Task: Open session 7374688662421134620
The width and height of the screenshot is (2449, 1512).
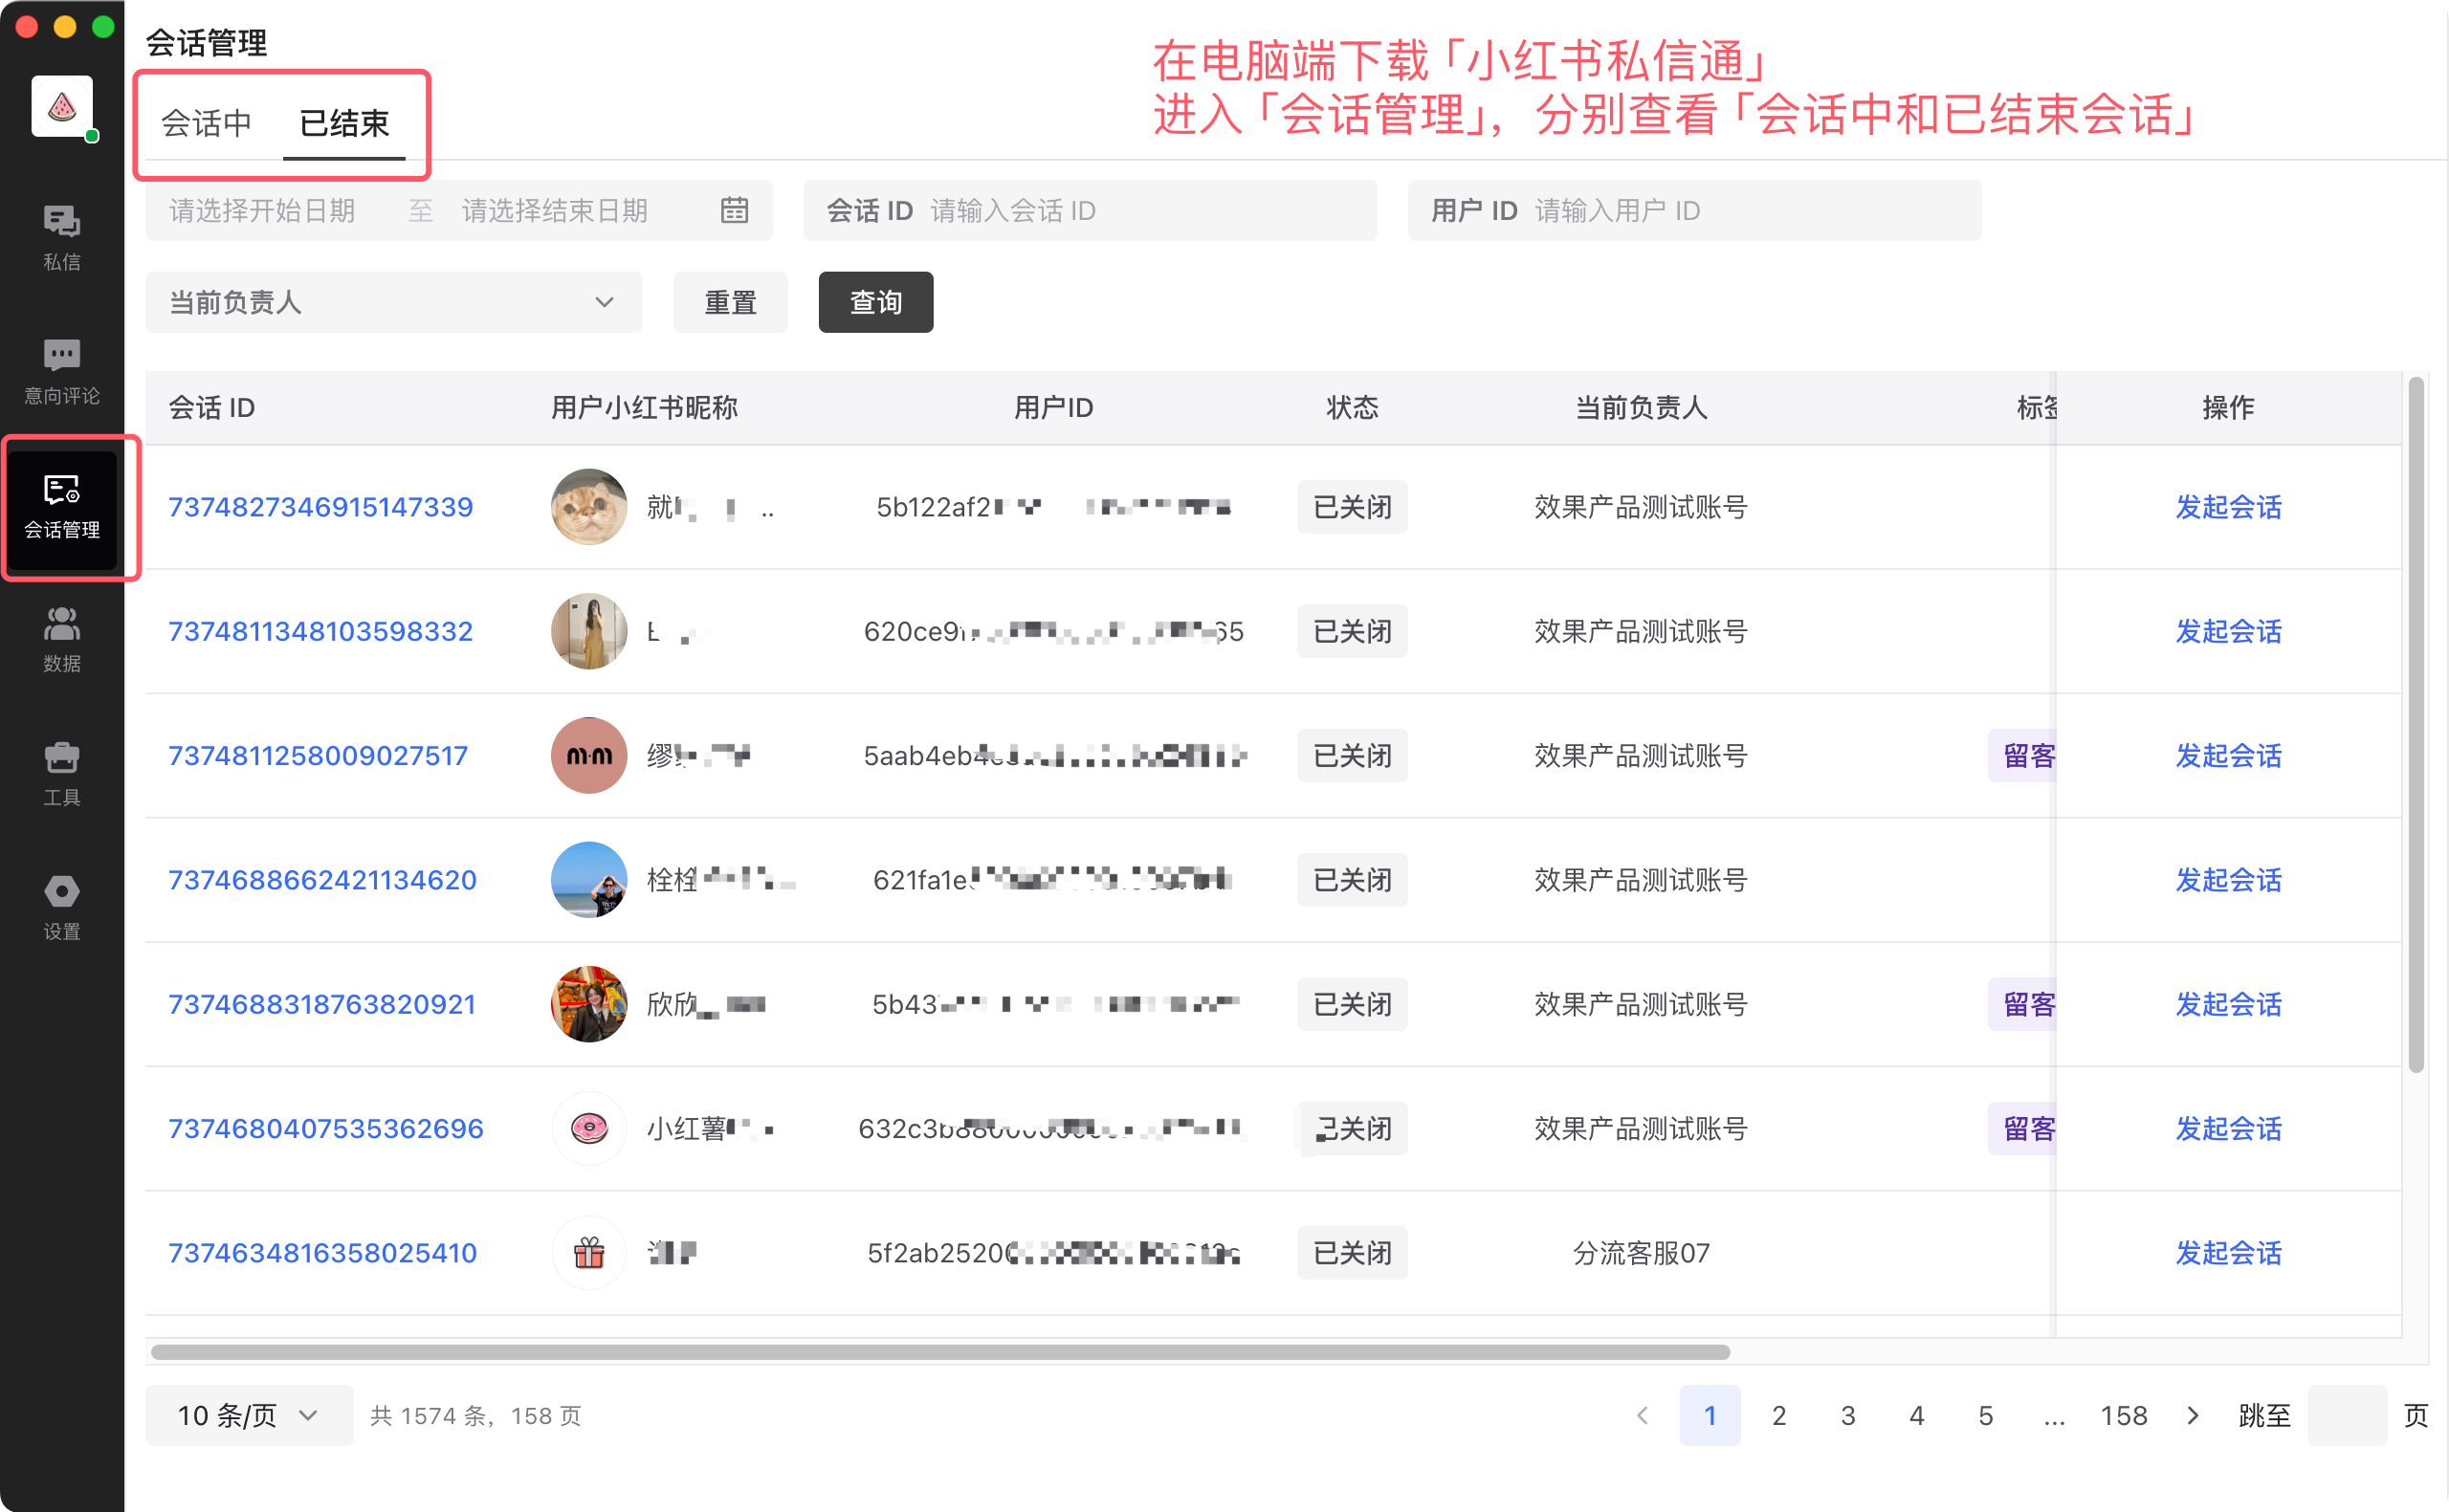Action: pos(322,879)
